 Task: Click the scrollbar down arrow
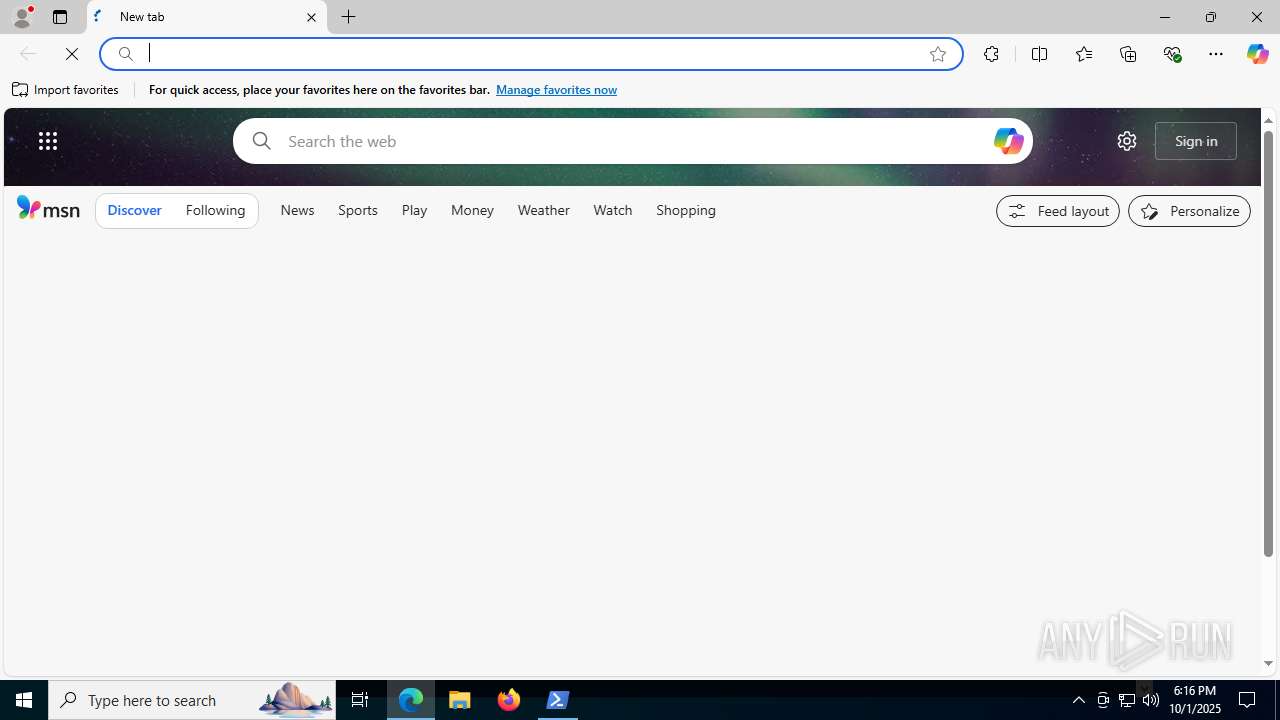point(1268,664)
